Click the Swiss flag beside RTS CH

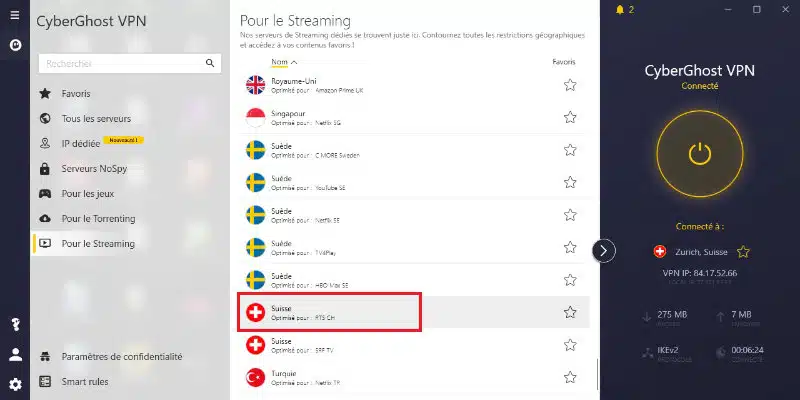click(256, 312)
